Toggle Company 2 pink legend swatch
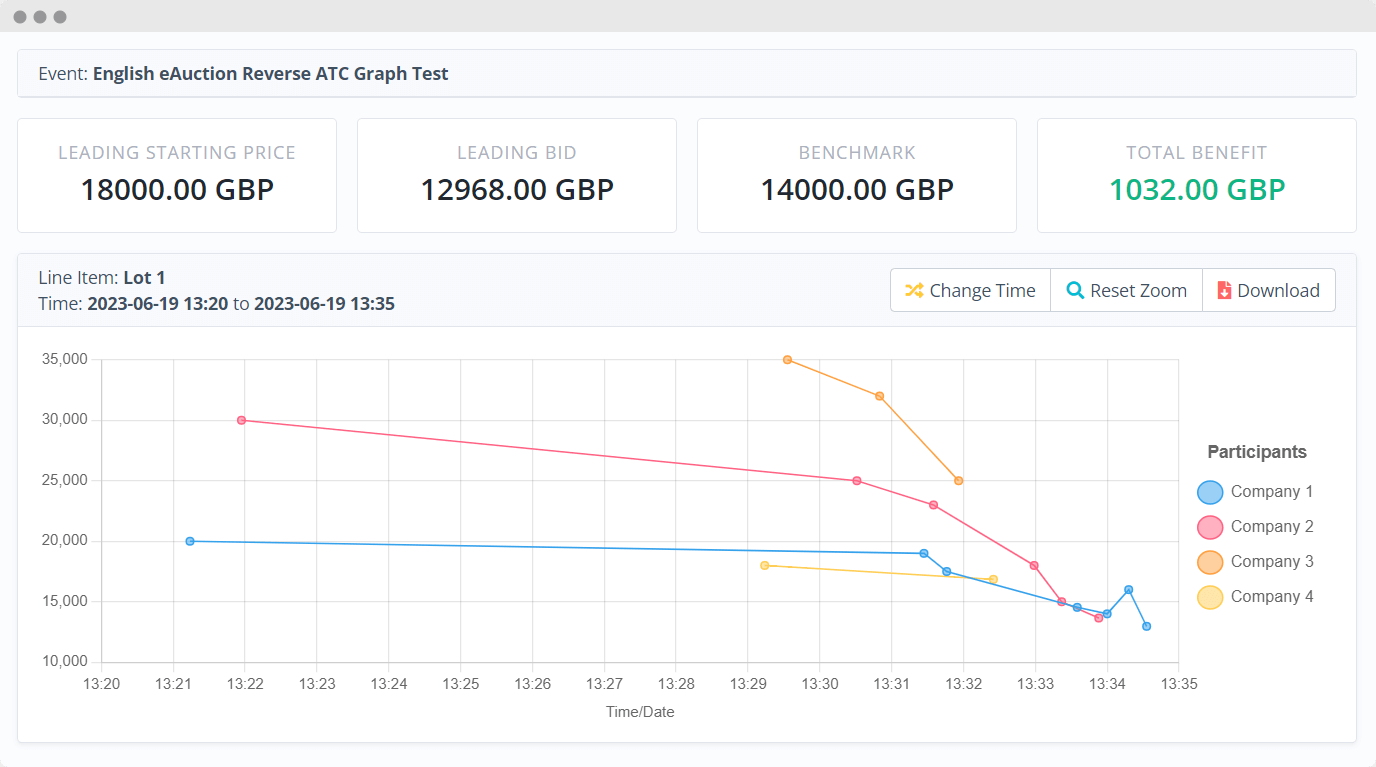This screenshot has height=767, width=1376. [x=1210, y=527]
